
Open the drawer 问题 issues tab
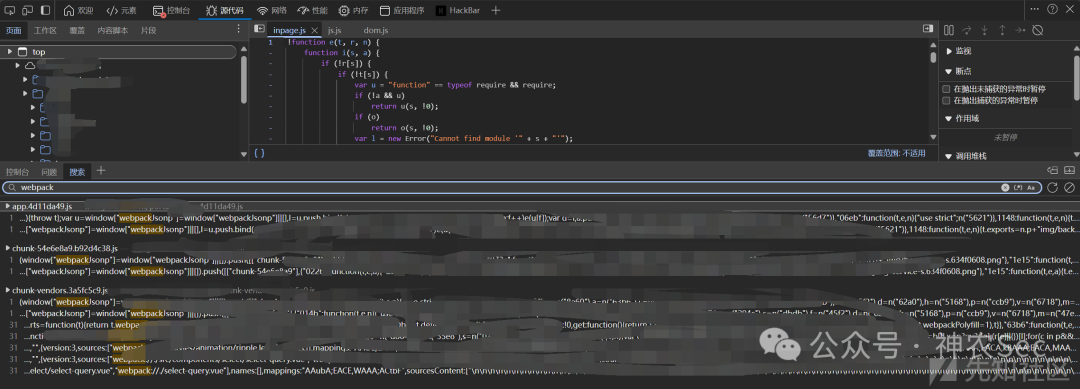49,171
